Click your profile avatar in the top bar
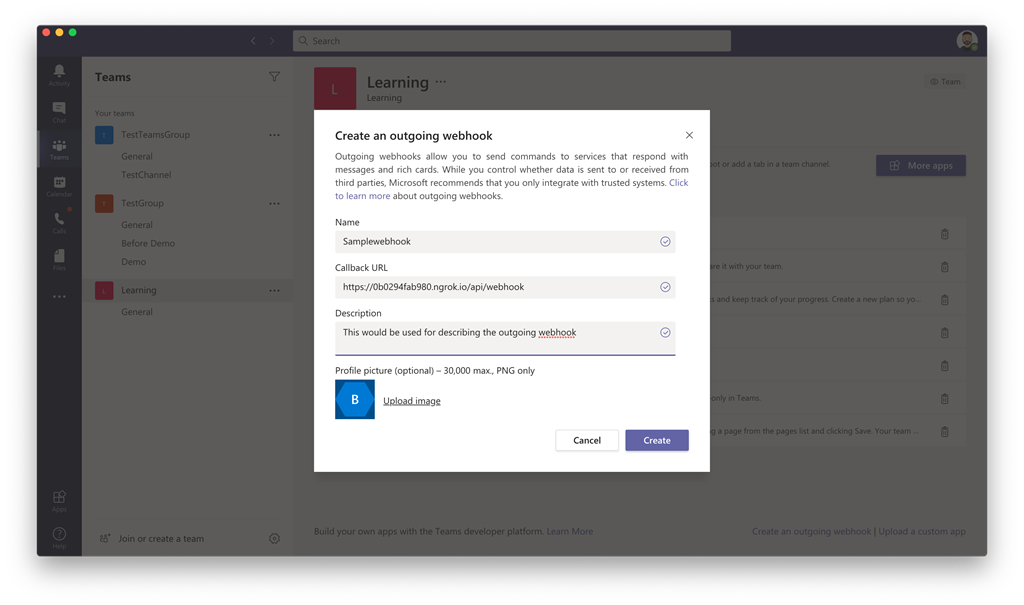The width and height of the screenshot is (1024, 605). [x=965, y=40]
